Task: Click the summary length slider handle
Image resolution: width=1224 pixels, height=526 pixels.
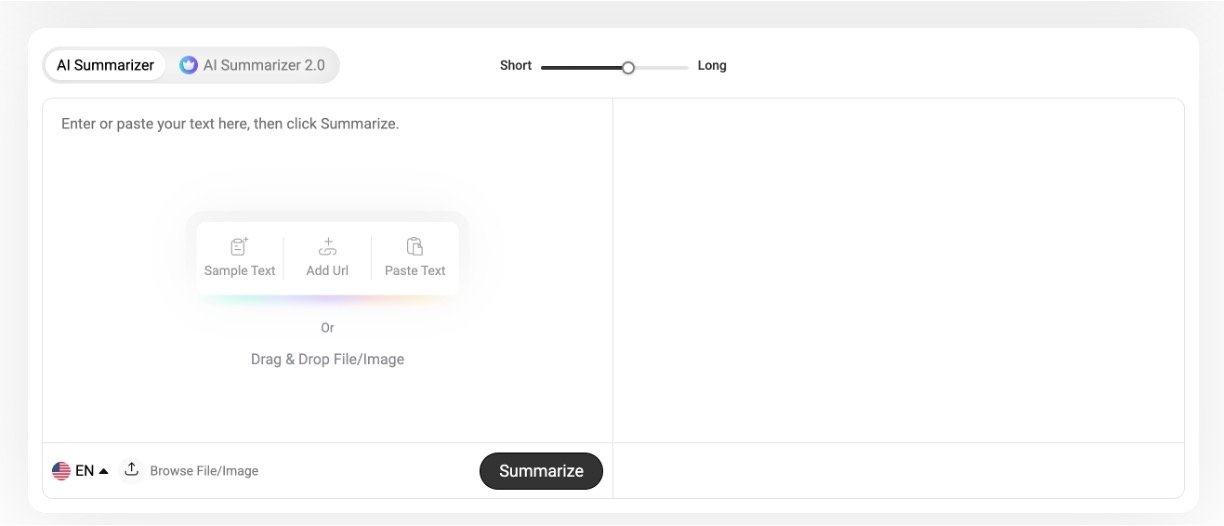Action: [628, 67]
